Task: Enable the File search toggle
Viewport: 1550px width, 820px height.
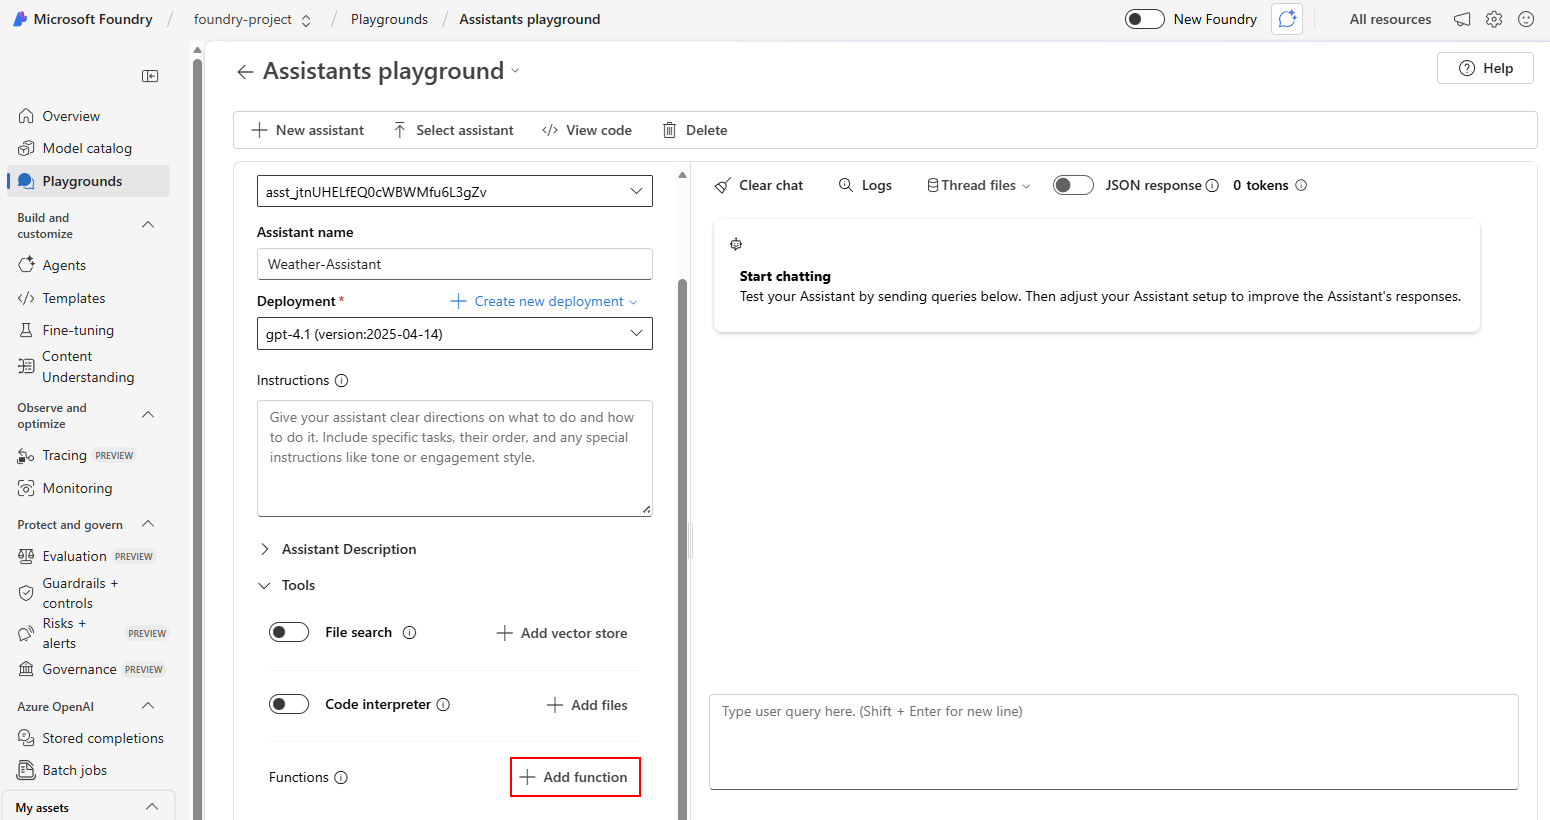Action: coord(289,632)
